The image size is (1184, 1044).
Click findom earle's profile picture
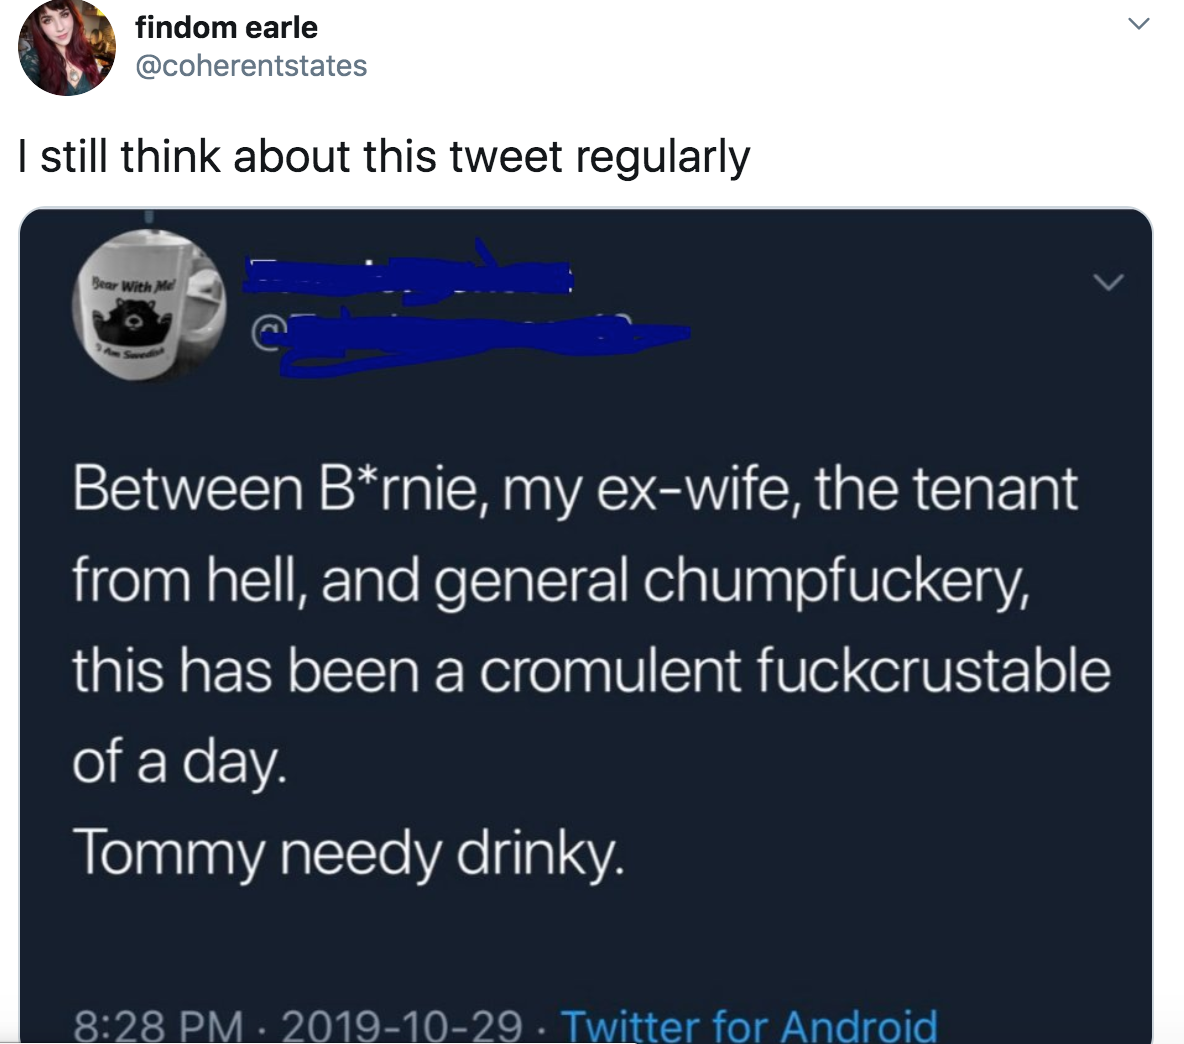pos(68,47)
